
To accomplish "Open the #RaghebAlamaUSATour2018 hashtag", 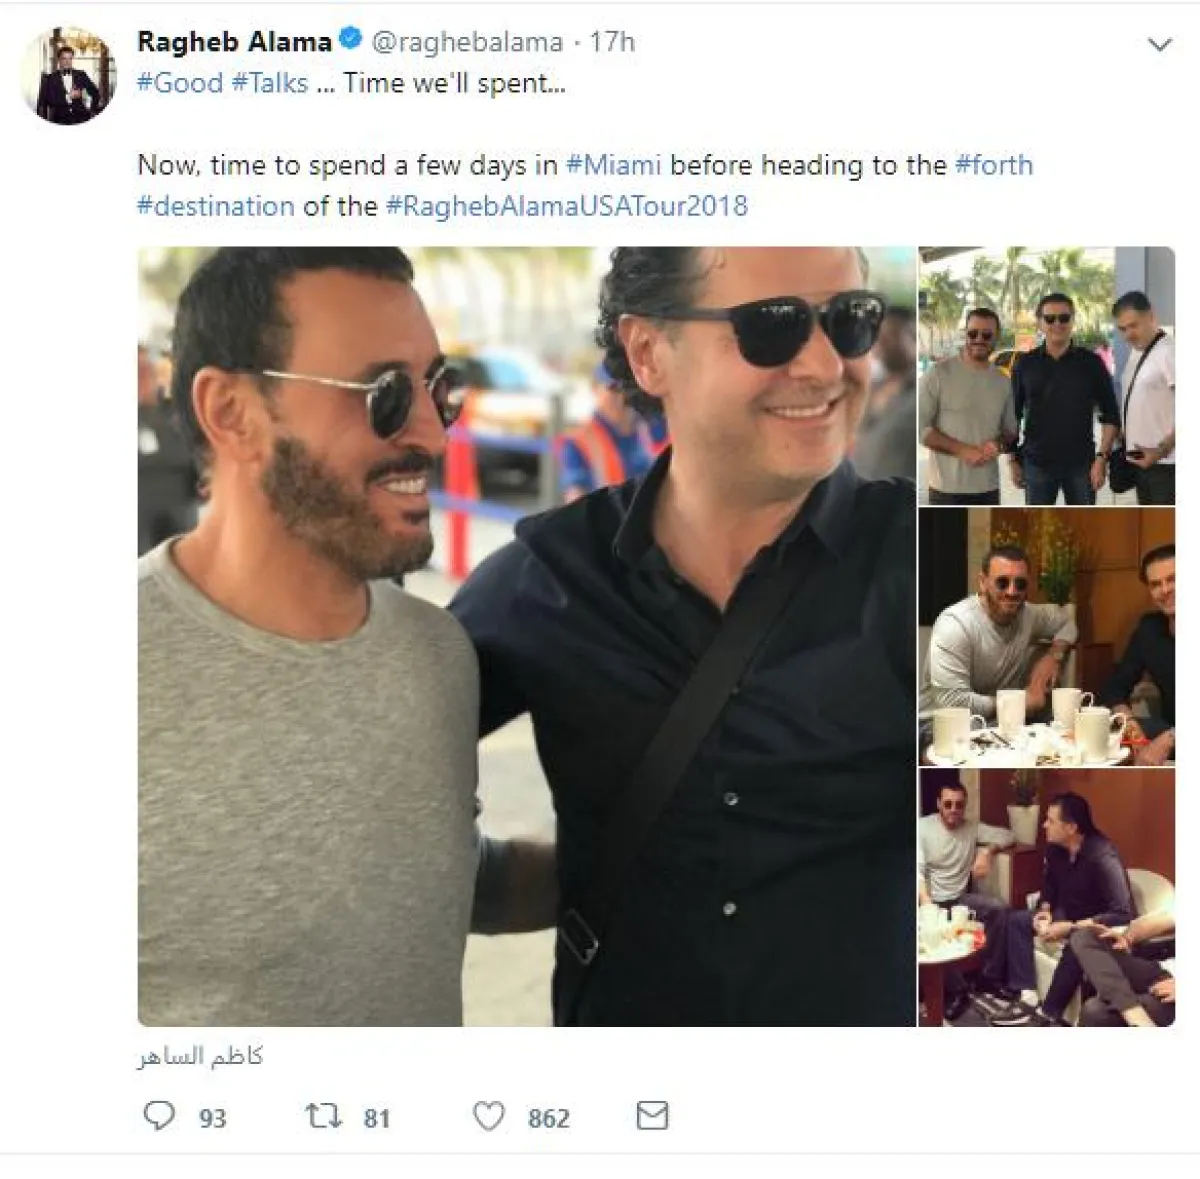I will point(566,206).
